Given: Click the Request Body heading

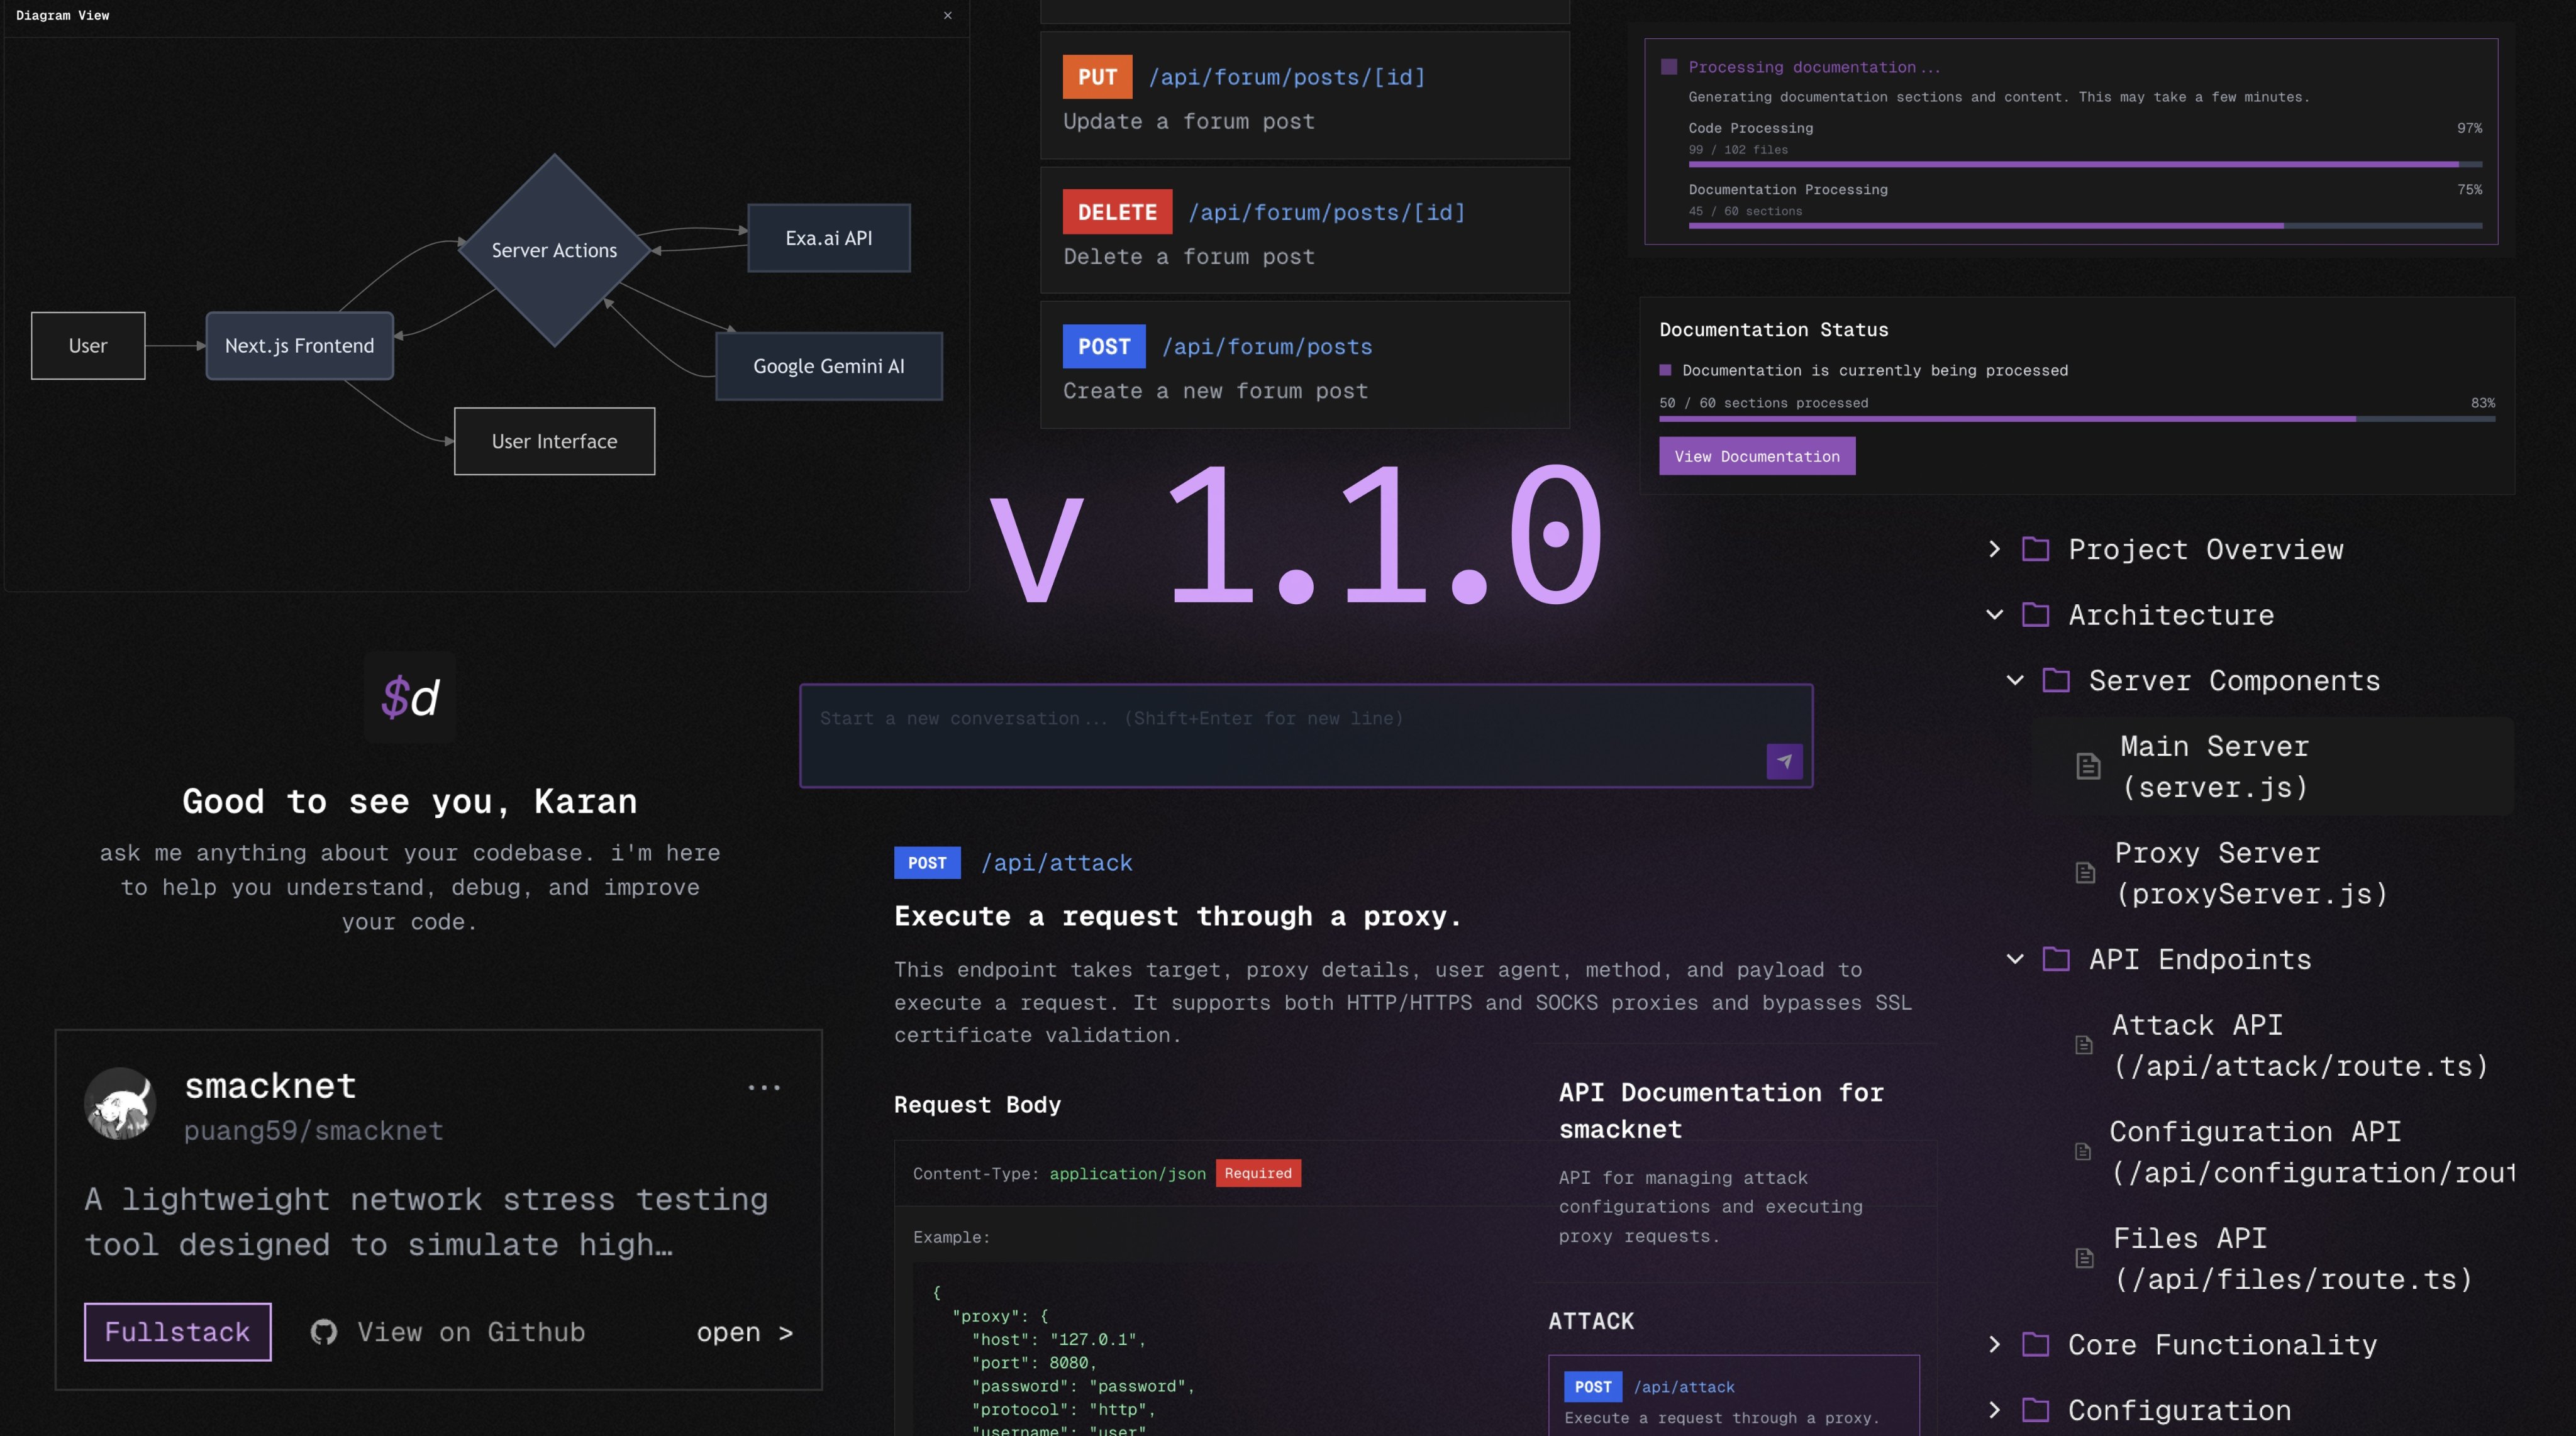Looking at the screenshot, I should [977, 1104].
